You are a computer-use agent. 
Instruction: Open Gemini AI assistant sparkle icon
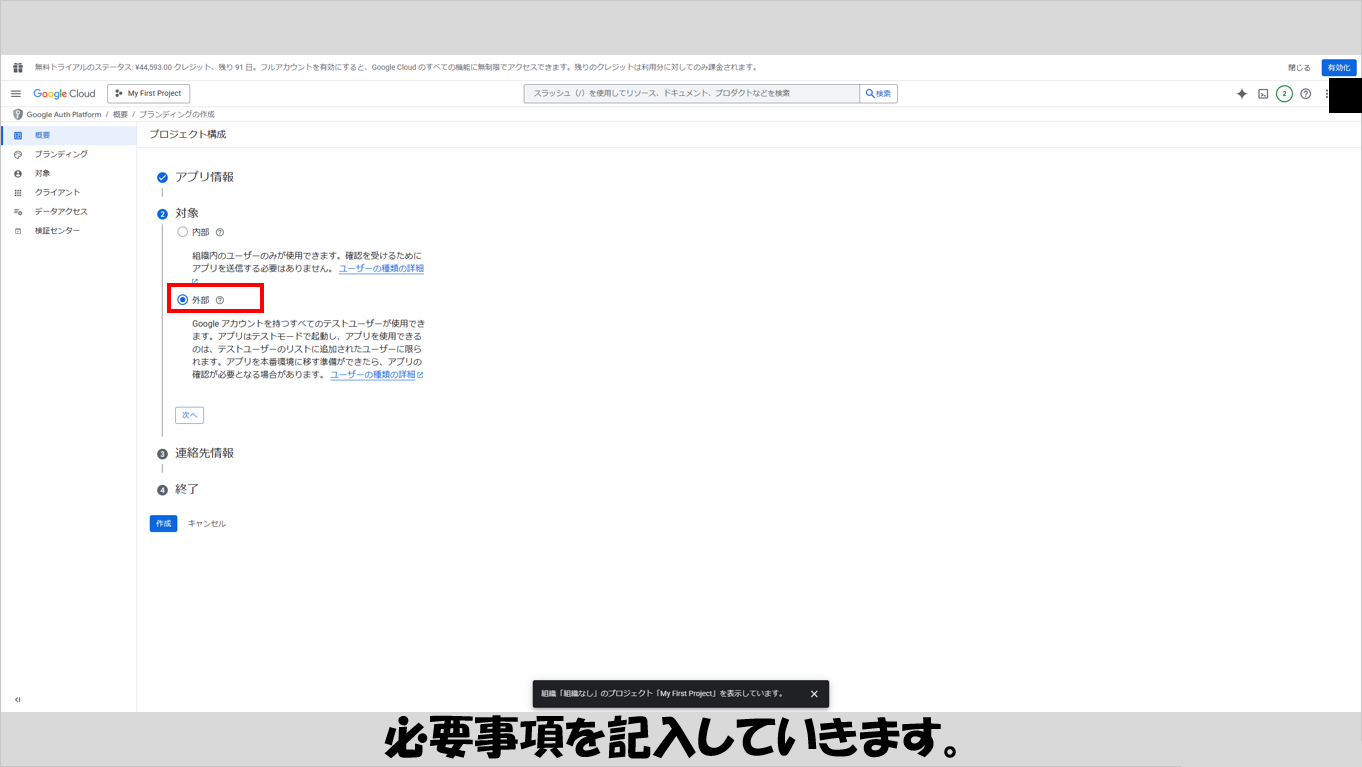pos(1242,94)
